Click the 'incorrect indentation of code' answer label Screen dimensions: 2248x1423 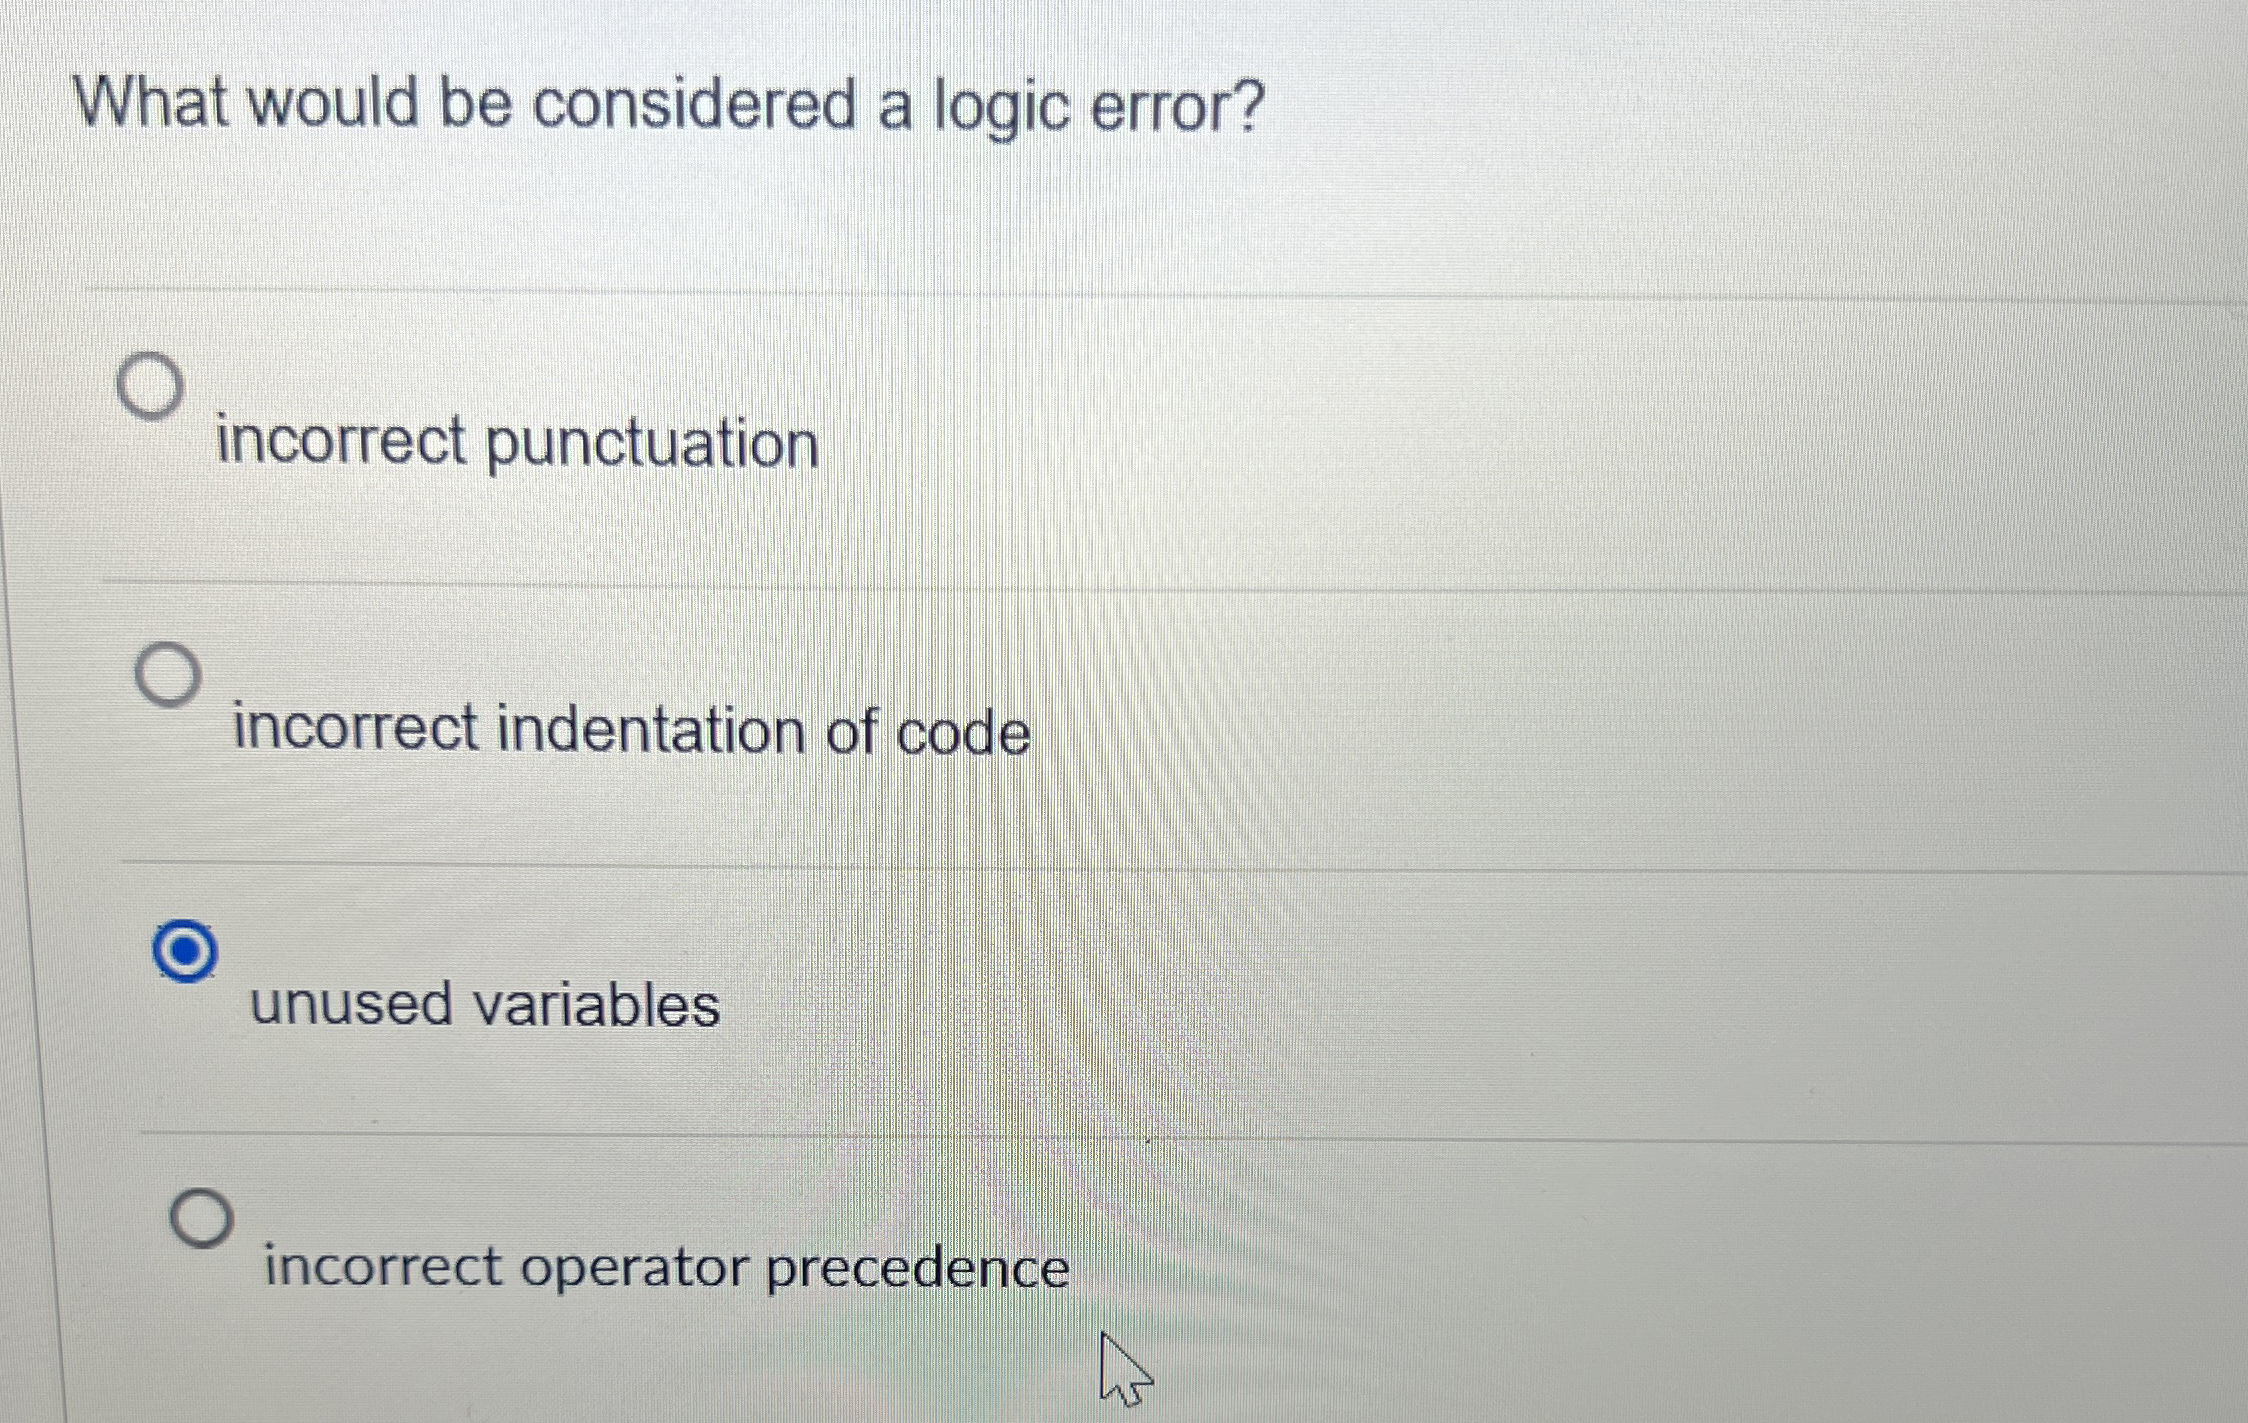(x=630, y=730)
